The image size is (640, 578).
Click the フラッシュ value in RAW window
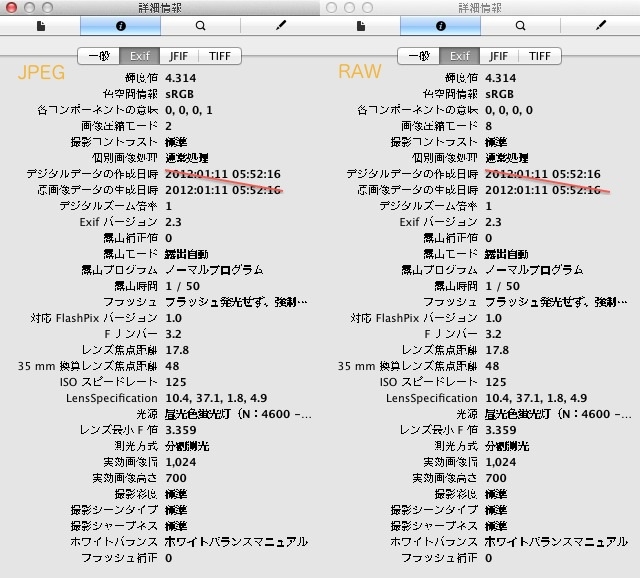556,302
